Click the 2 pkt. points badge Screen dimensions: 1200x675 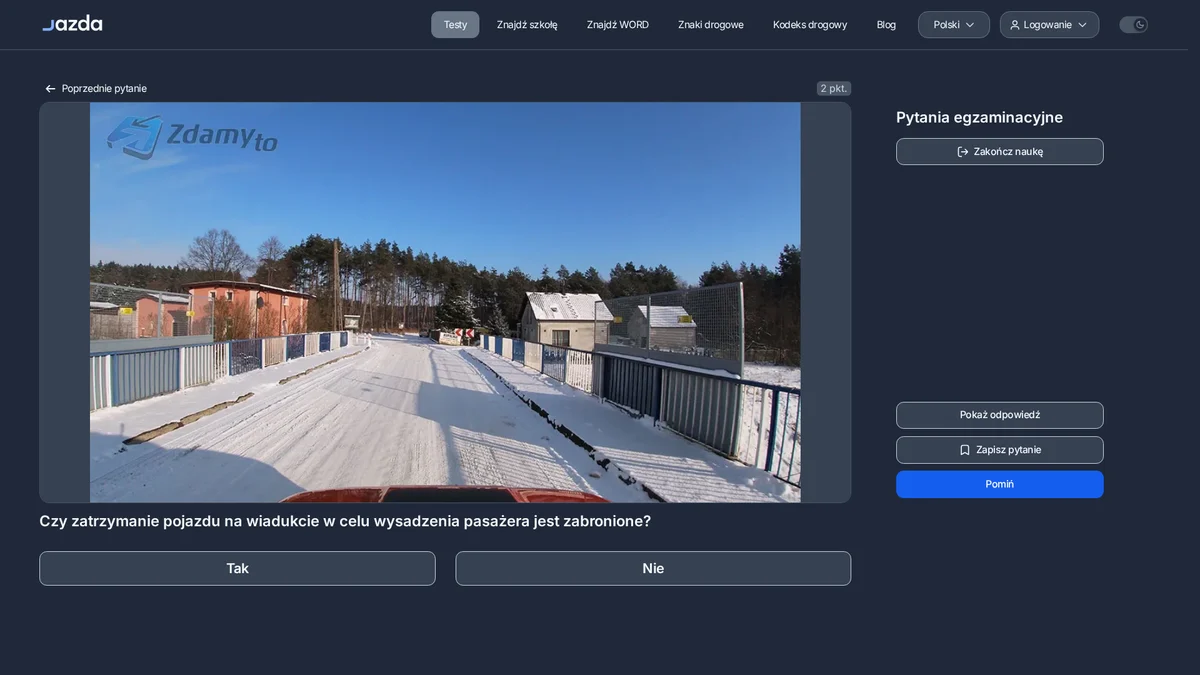(833, 88)
